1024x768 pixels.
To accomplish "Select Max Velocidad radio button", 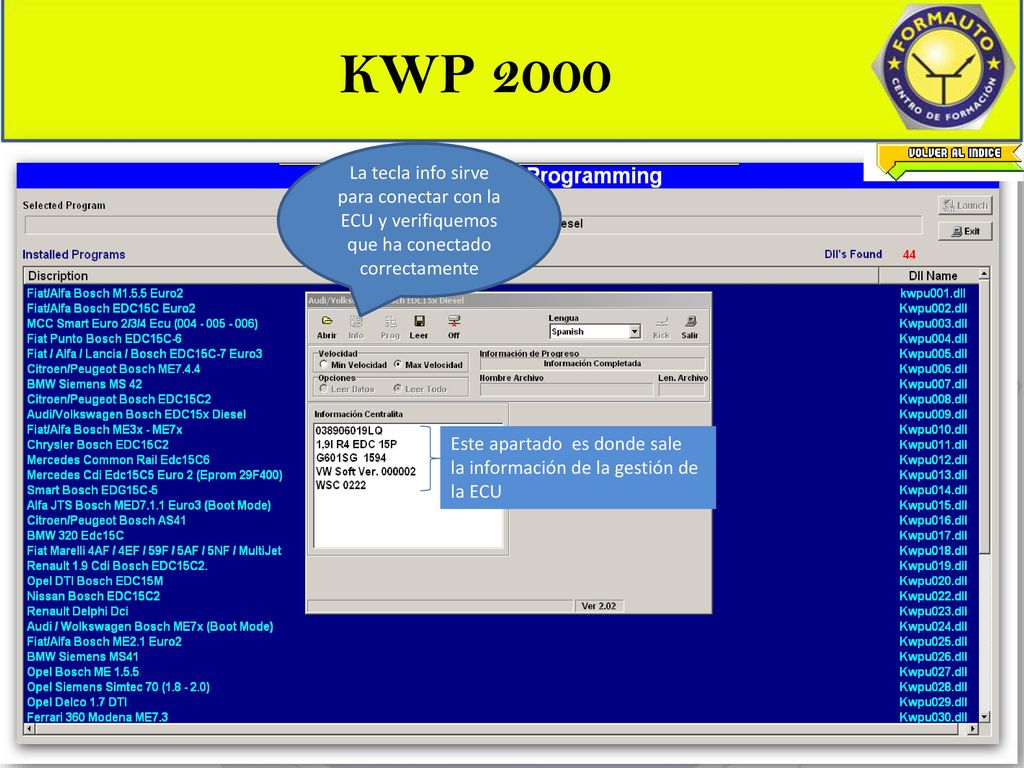I will pyautogui.click(x=398, y=364).
